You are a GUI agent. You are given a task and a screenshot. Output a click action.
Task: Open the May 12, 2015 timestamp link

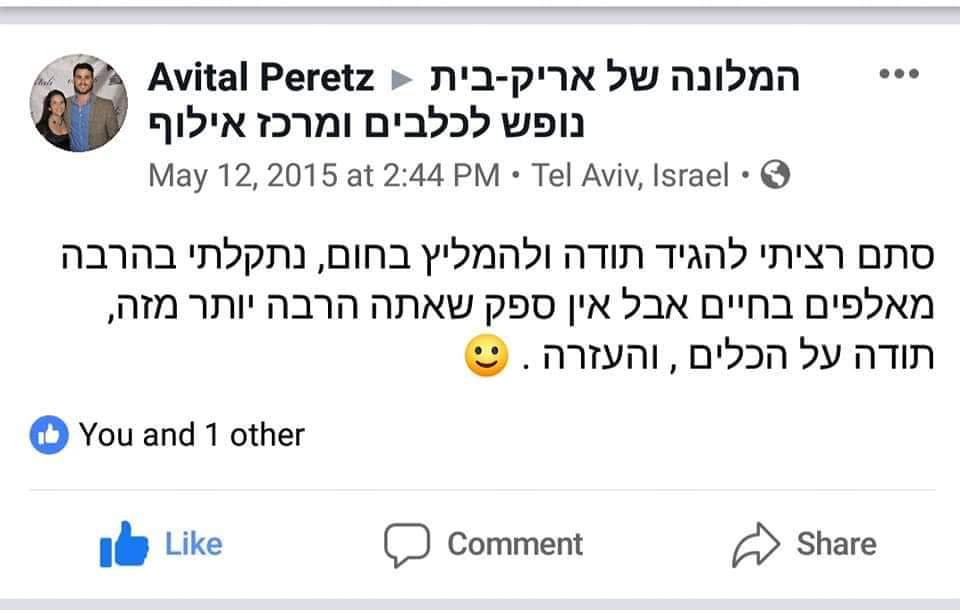pos(323,177)
